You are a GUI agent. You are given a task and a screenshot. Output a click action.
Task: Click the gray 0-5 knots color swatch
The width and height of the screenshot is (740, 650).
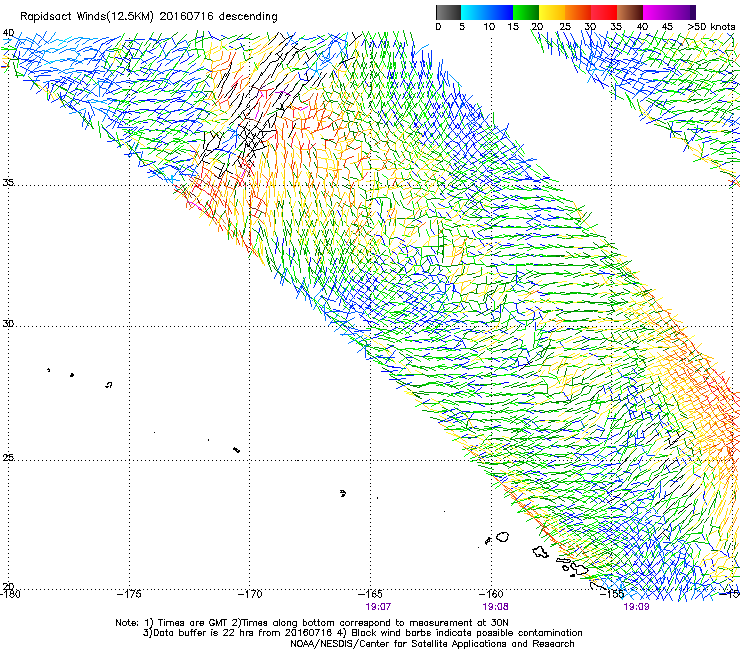click(448, 12)
